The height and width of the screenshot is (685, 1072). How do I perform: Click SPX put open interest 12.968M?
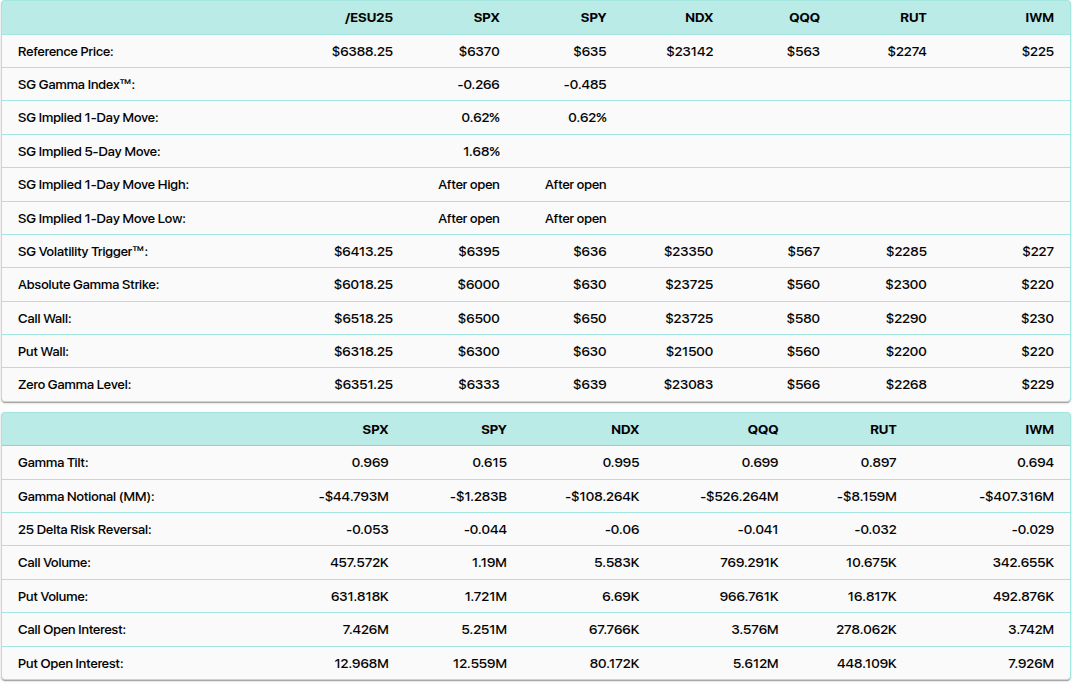[x=361, y=664]
